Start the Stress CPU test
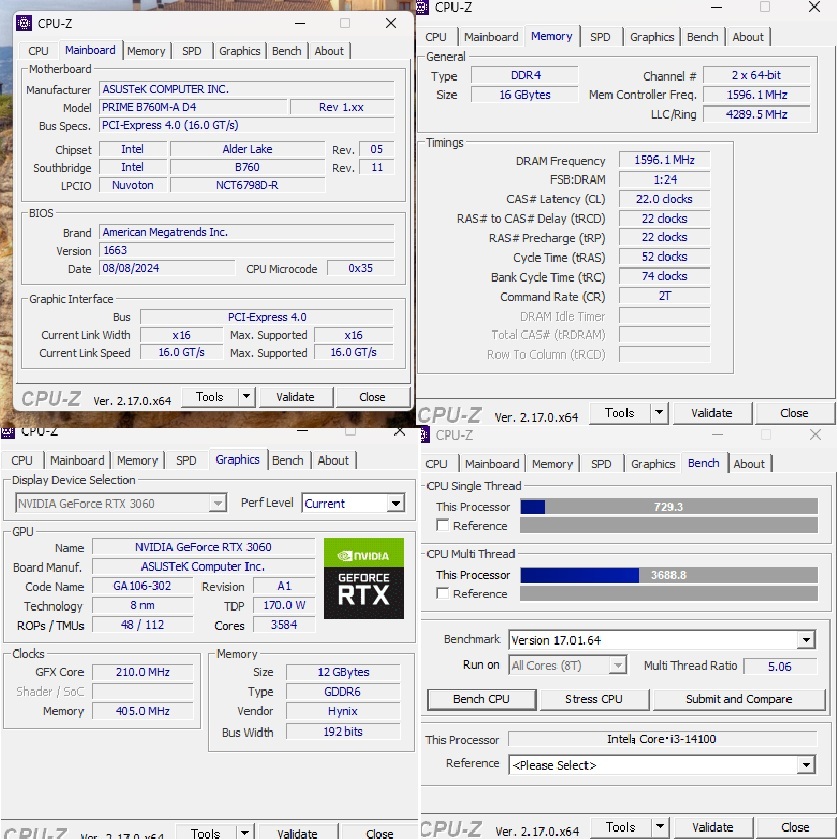This screenshot has width=837, height=839. 593,699
